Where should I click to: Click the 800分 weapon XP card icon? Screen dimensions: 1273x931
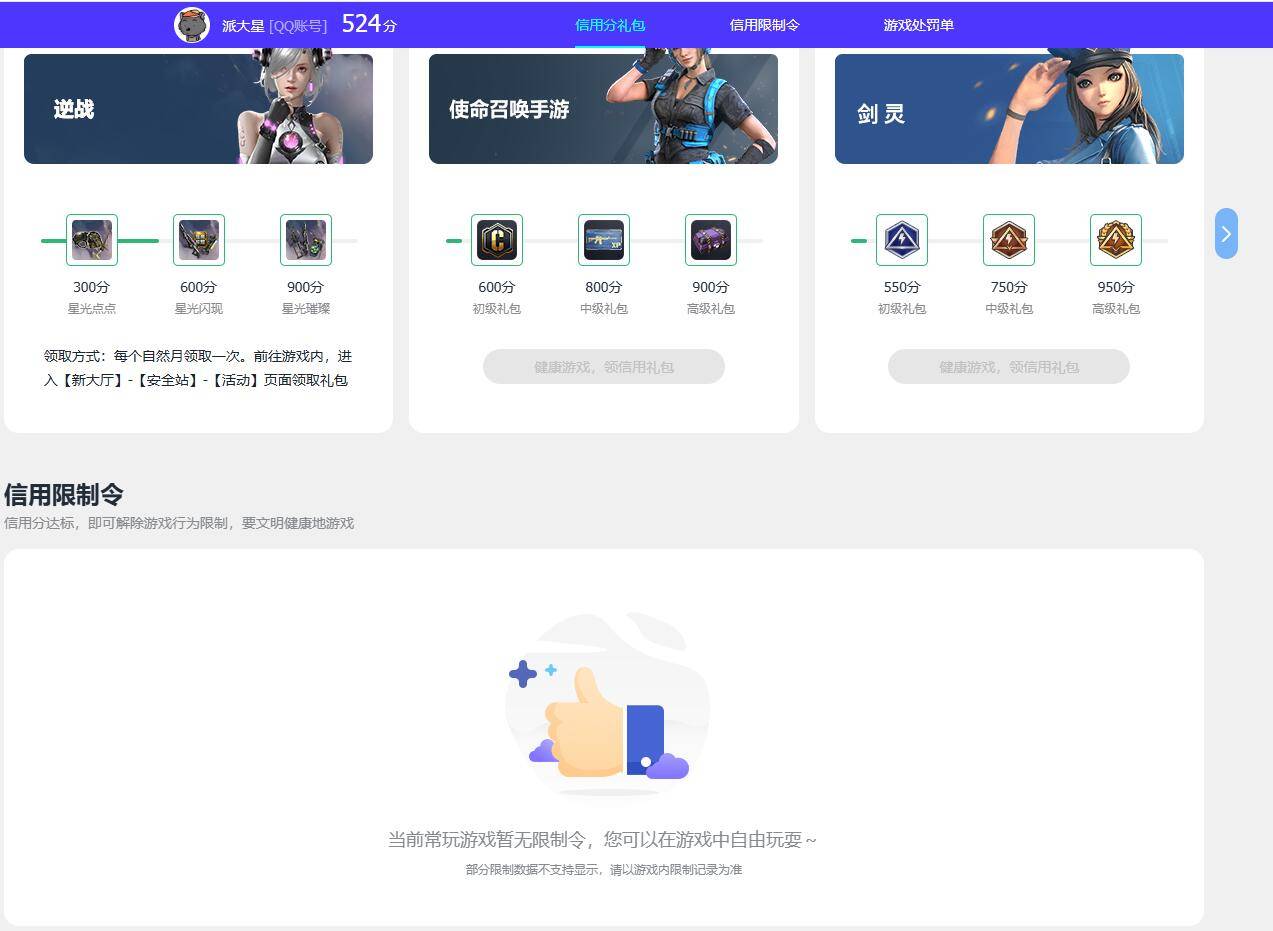604,239
